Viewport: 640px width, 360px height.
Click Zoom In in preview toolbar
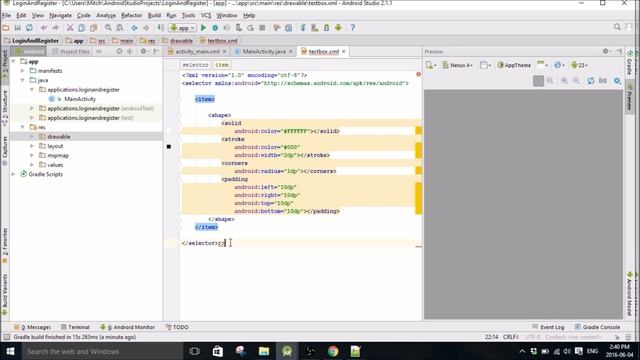click(x=564, y=81)
